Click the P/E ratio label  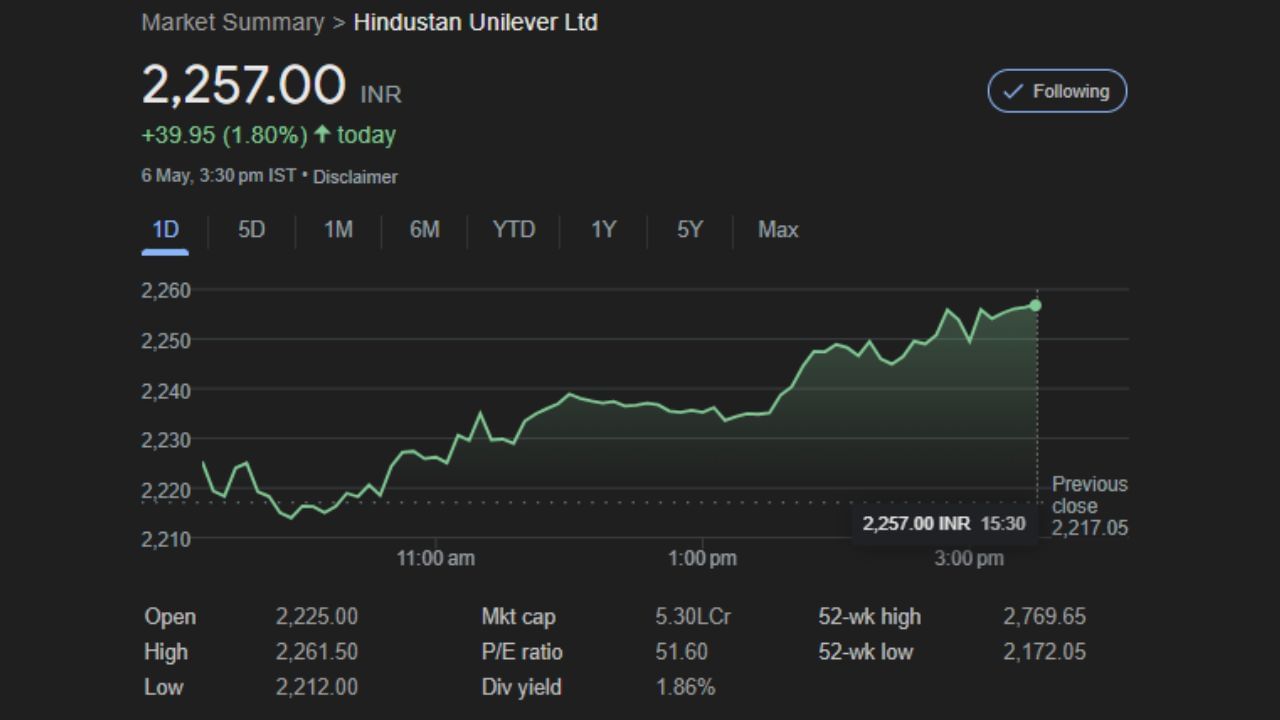pyautogui.click(x=522, y=652)
